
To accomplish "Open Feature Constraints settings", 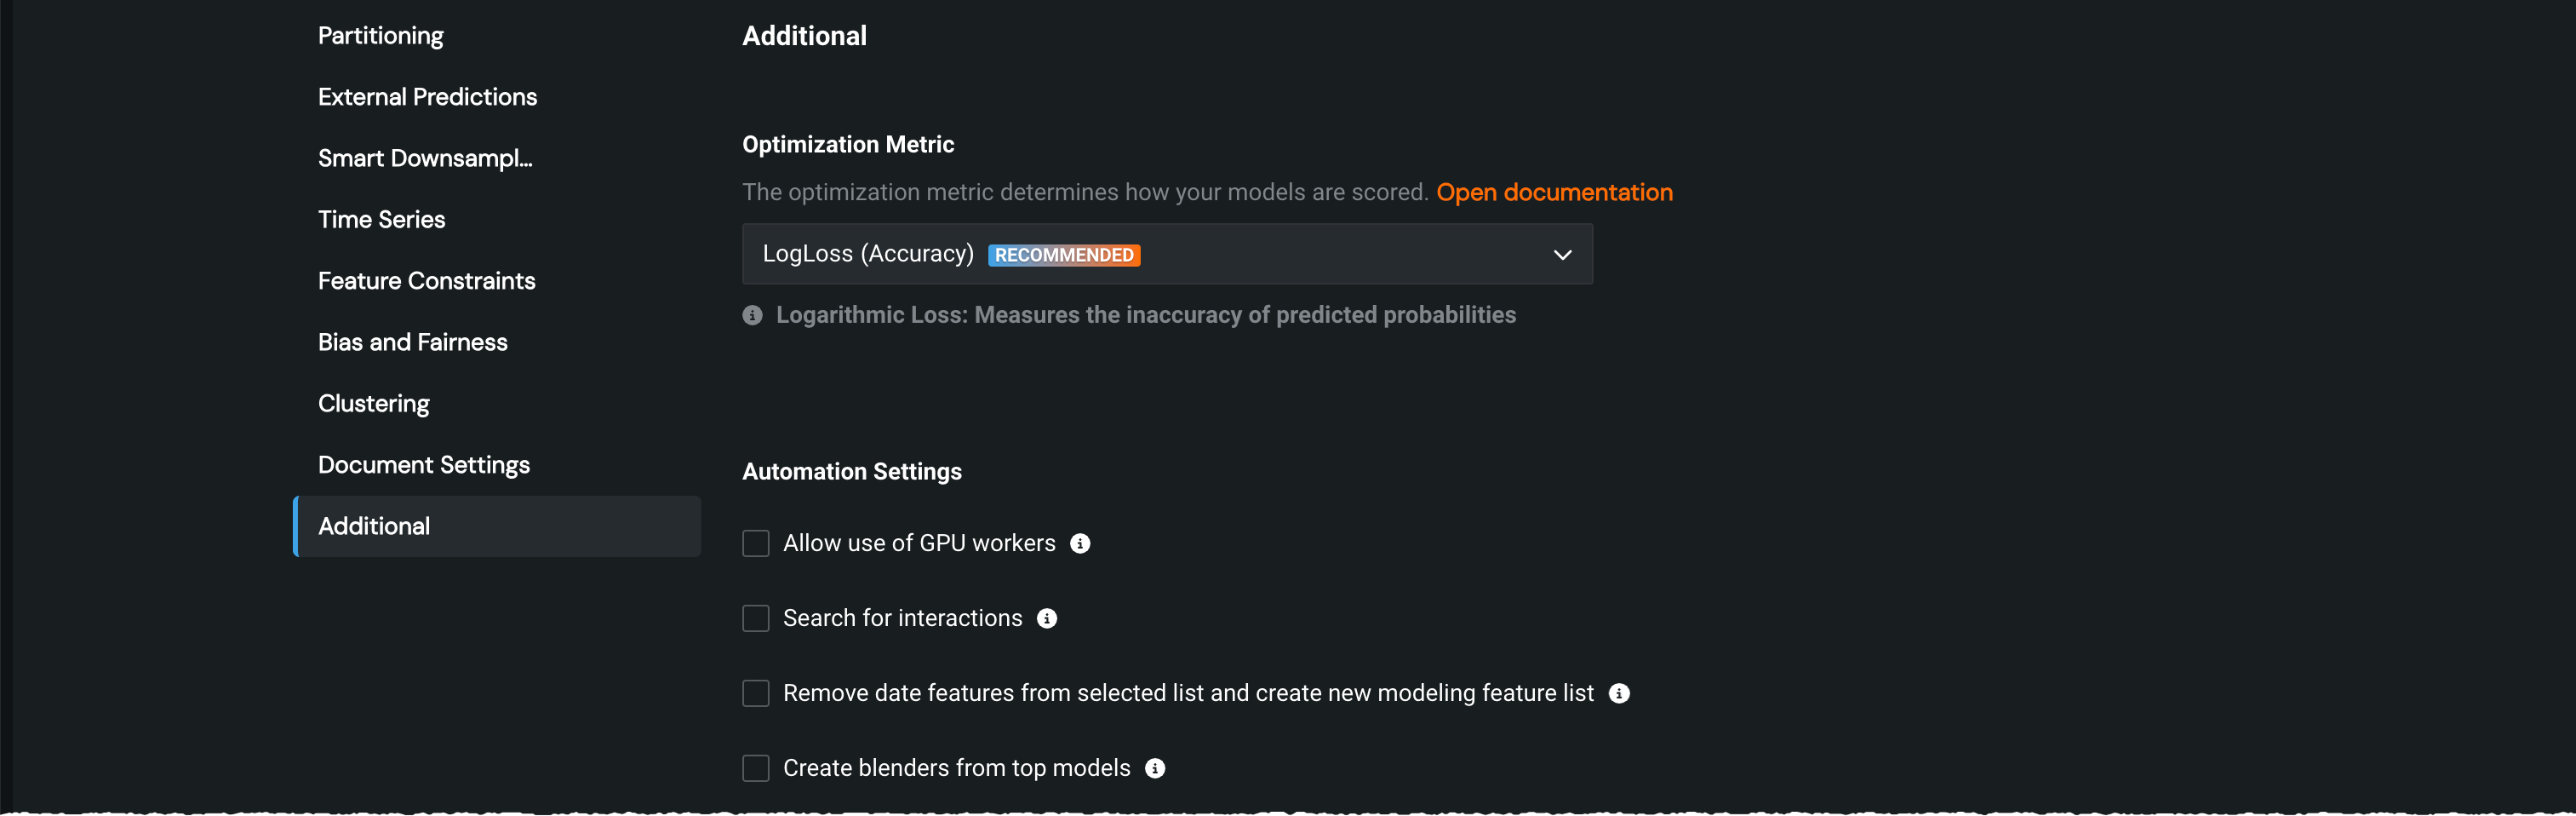I will pos(426,281).
